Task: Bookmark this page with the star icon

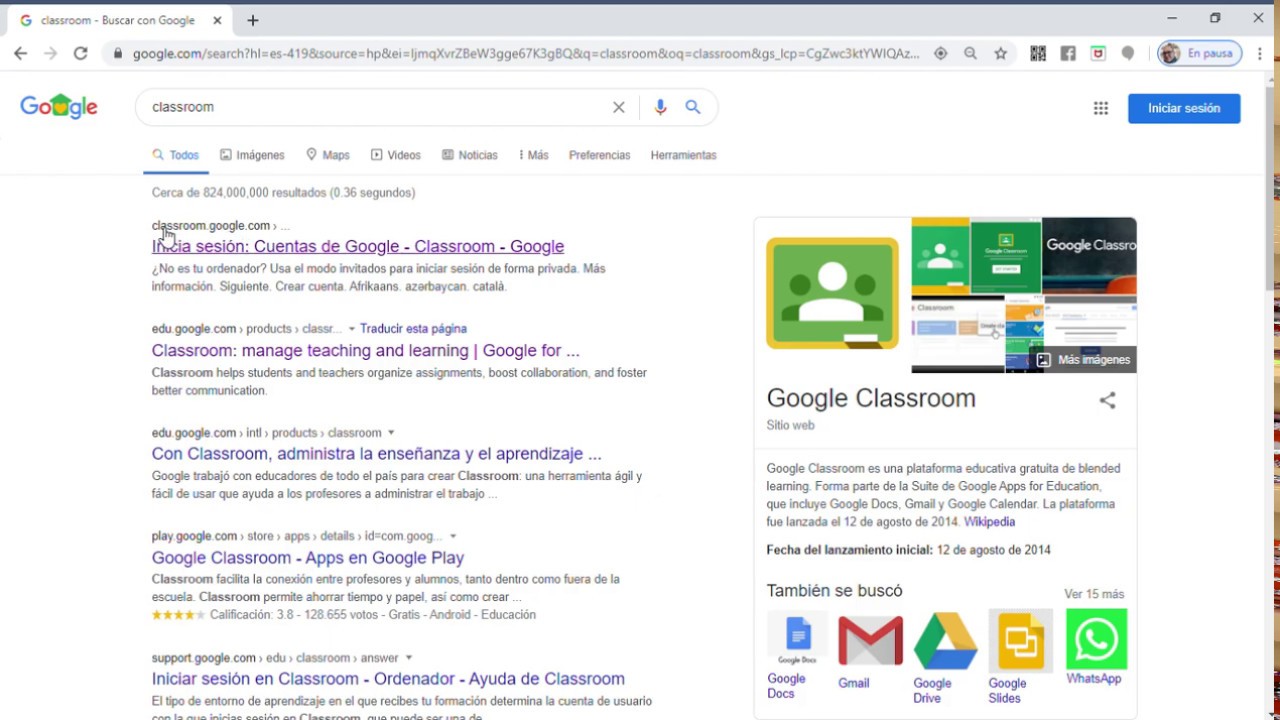Action: (x=1000, y=54)
